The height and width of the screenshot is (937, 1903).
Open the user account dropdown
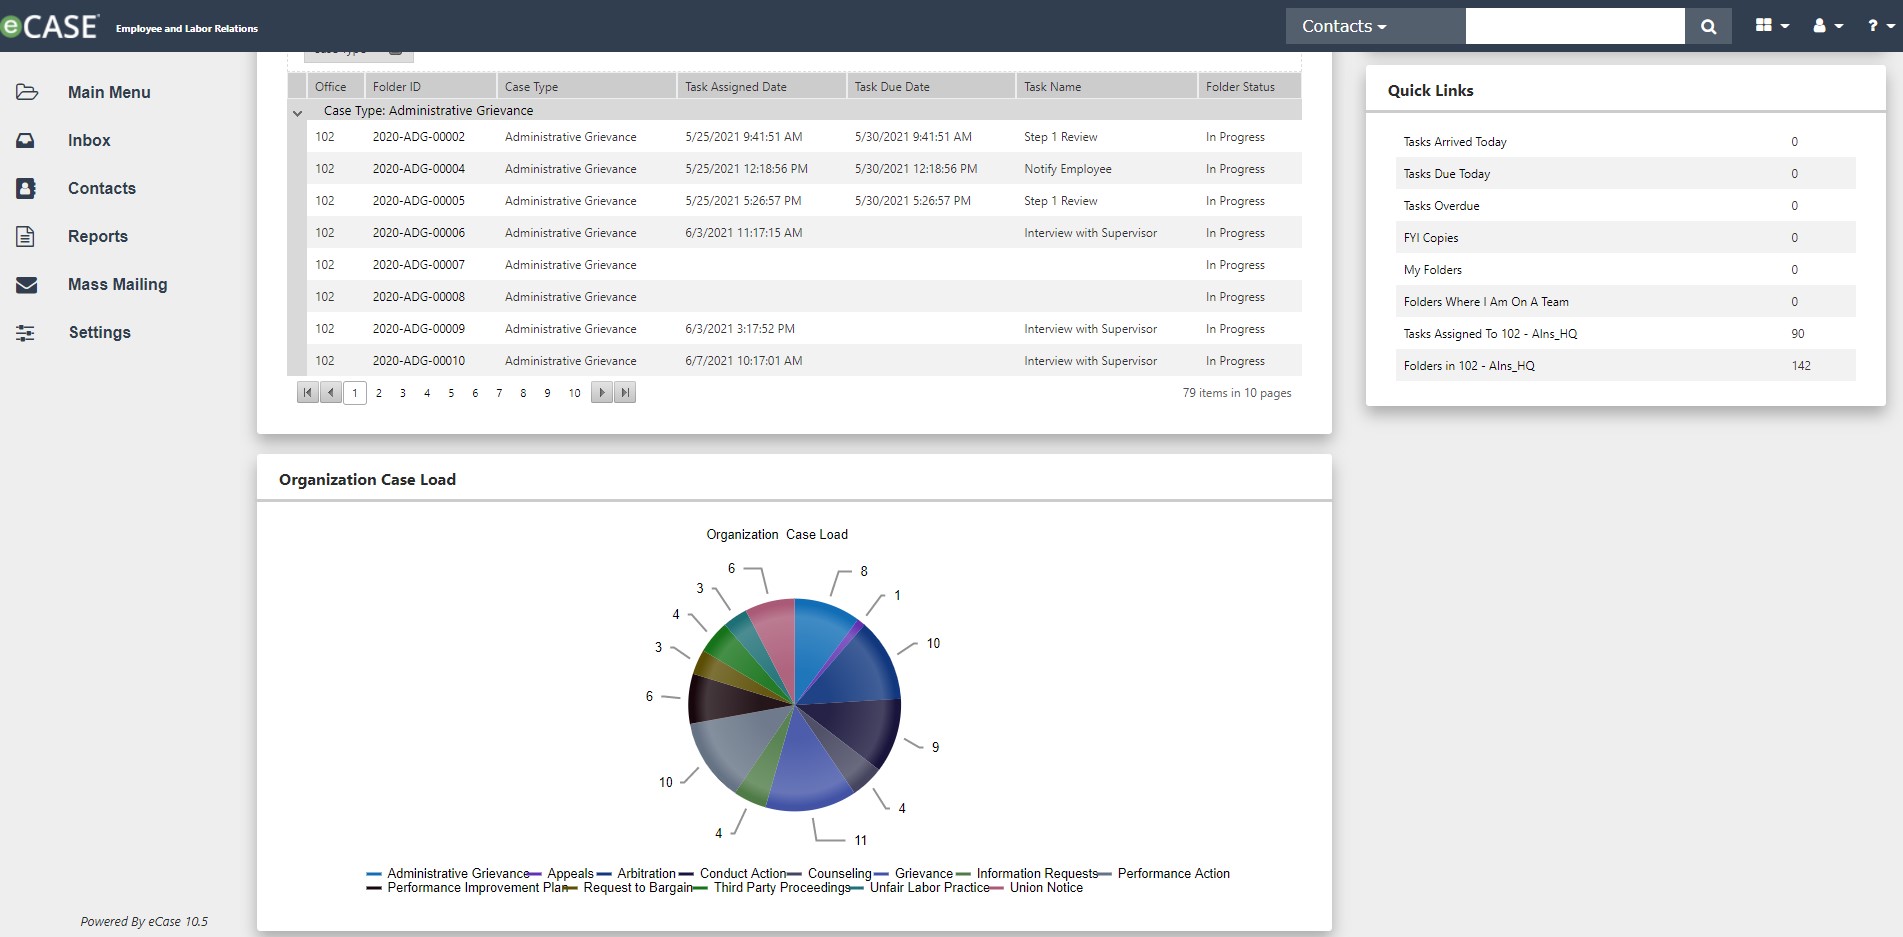1828,26
